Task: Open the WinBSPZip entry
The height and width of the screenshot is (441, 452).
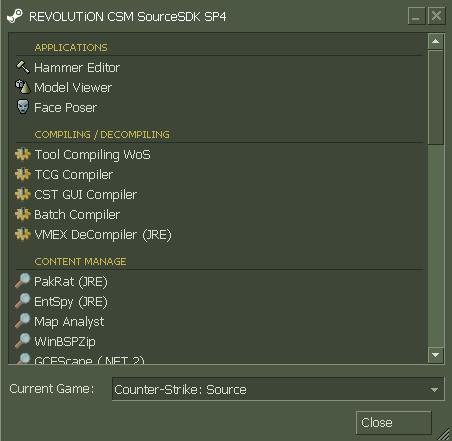Action: point(65,342)
